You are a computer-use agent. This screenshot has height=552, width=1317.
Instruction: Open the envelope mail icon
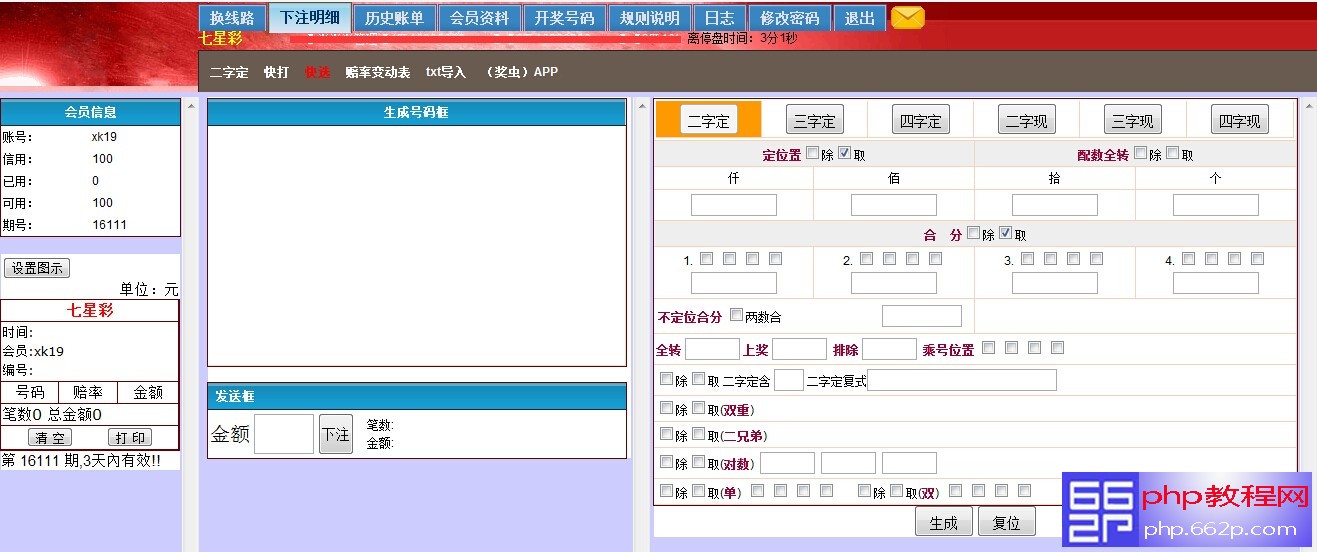pos(907,17)
